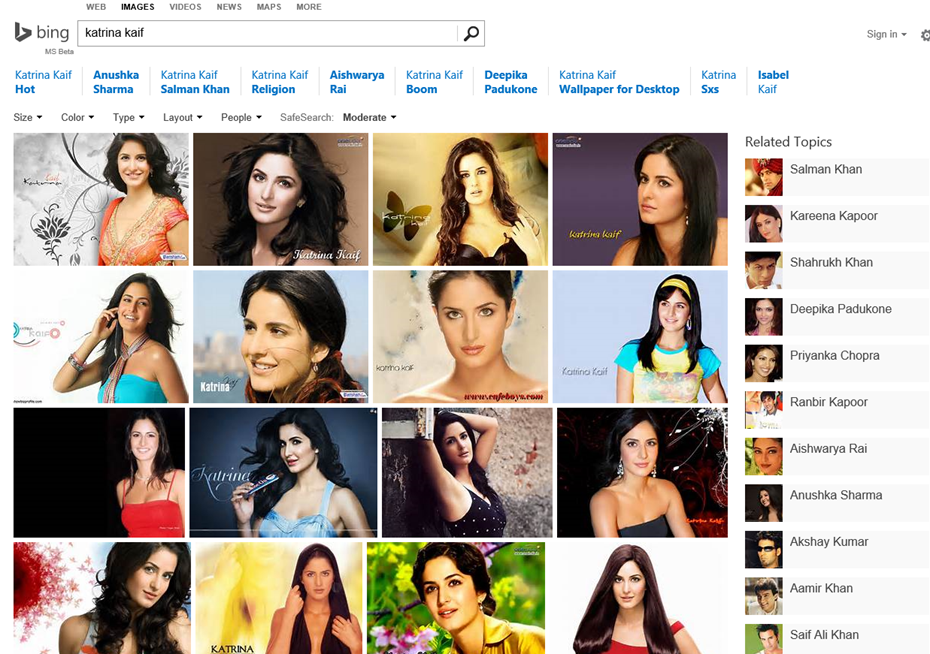Open the Sign in dropdown
The height and width of the screenshot is (654, 930).
pos(886,34)
